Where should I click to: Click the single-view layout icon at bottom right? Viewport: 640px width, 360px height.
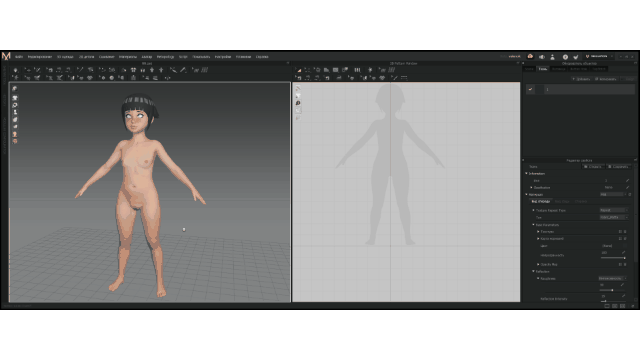pos(607,306)
